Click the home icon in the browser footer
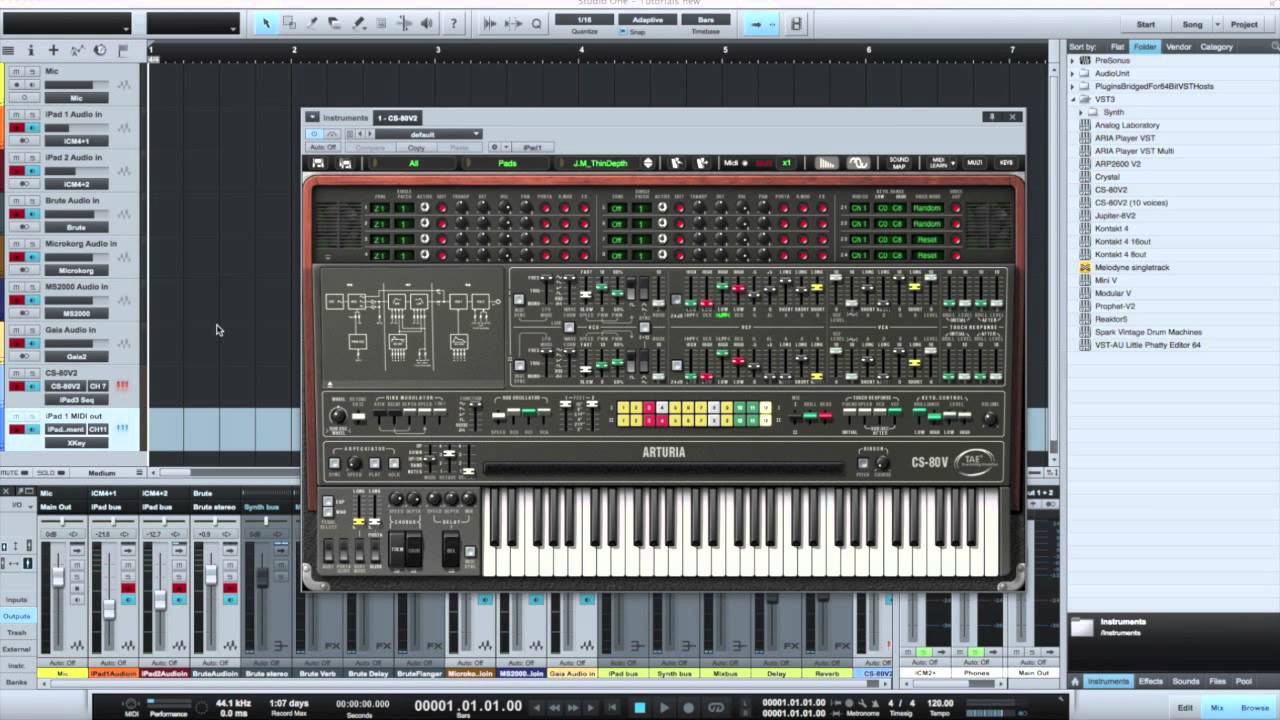Viewport: 1280px width, 720px height. [1075, 681]
